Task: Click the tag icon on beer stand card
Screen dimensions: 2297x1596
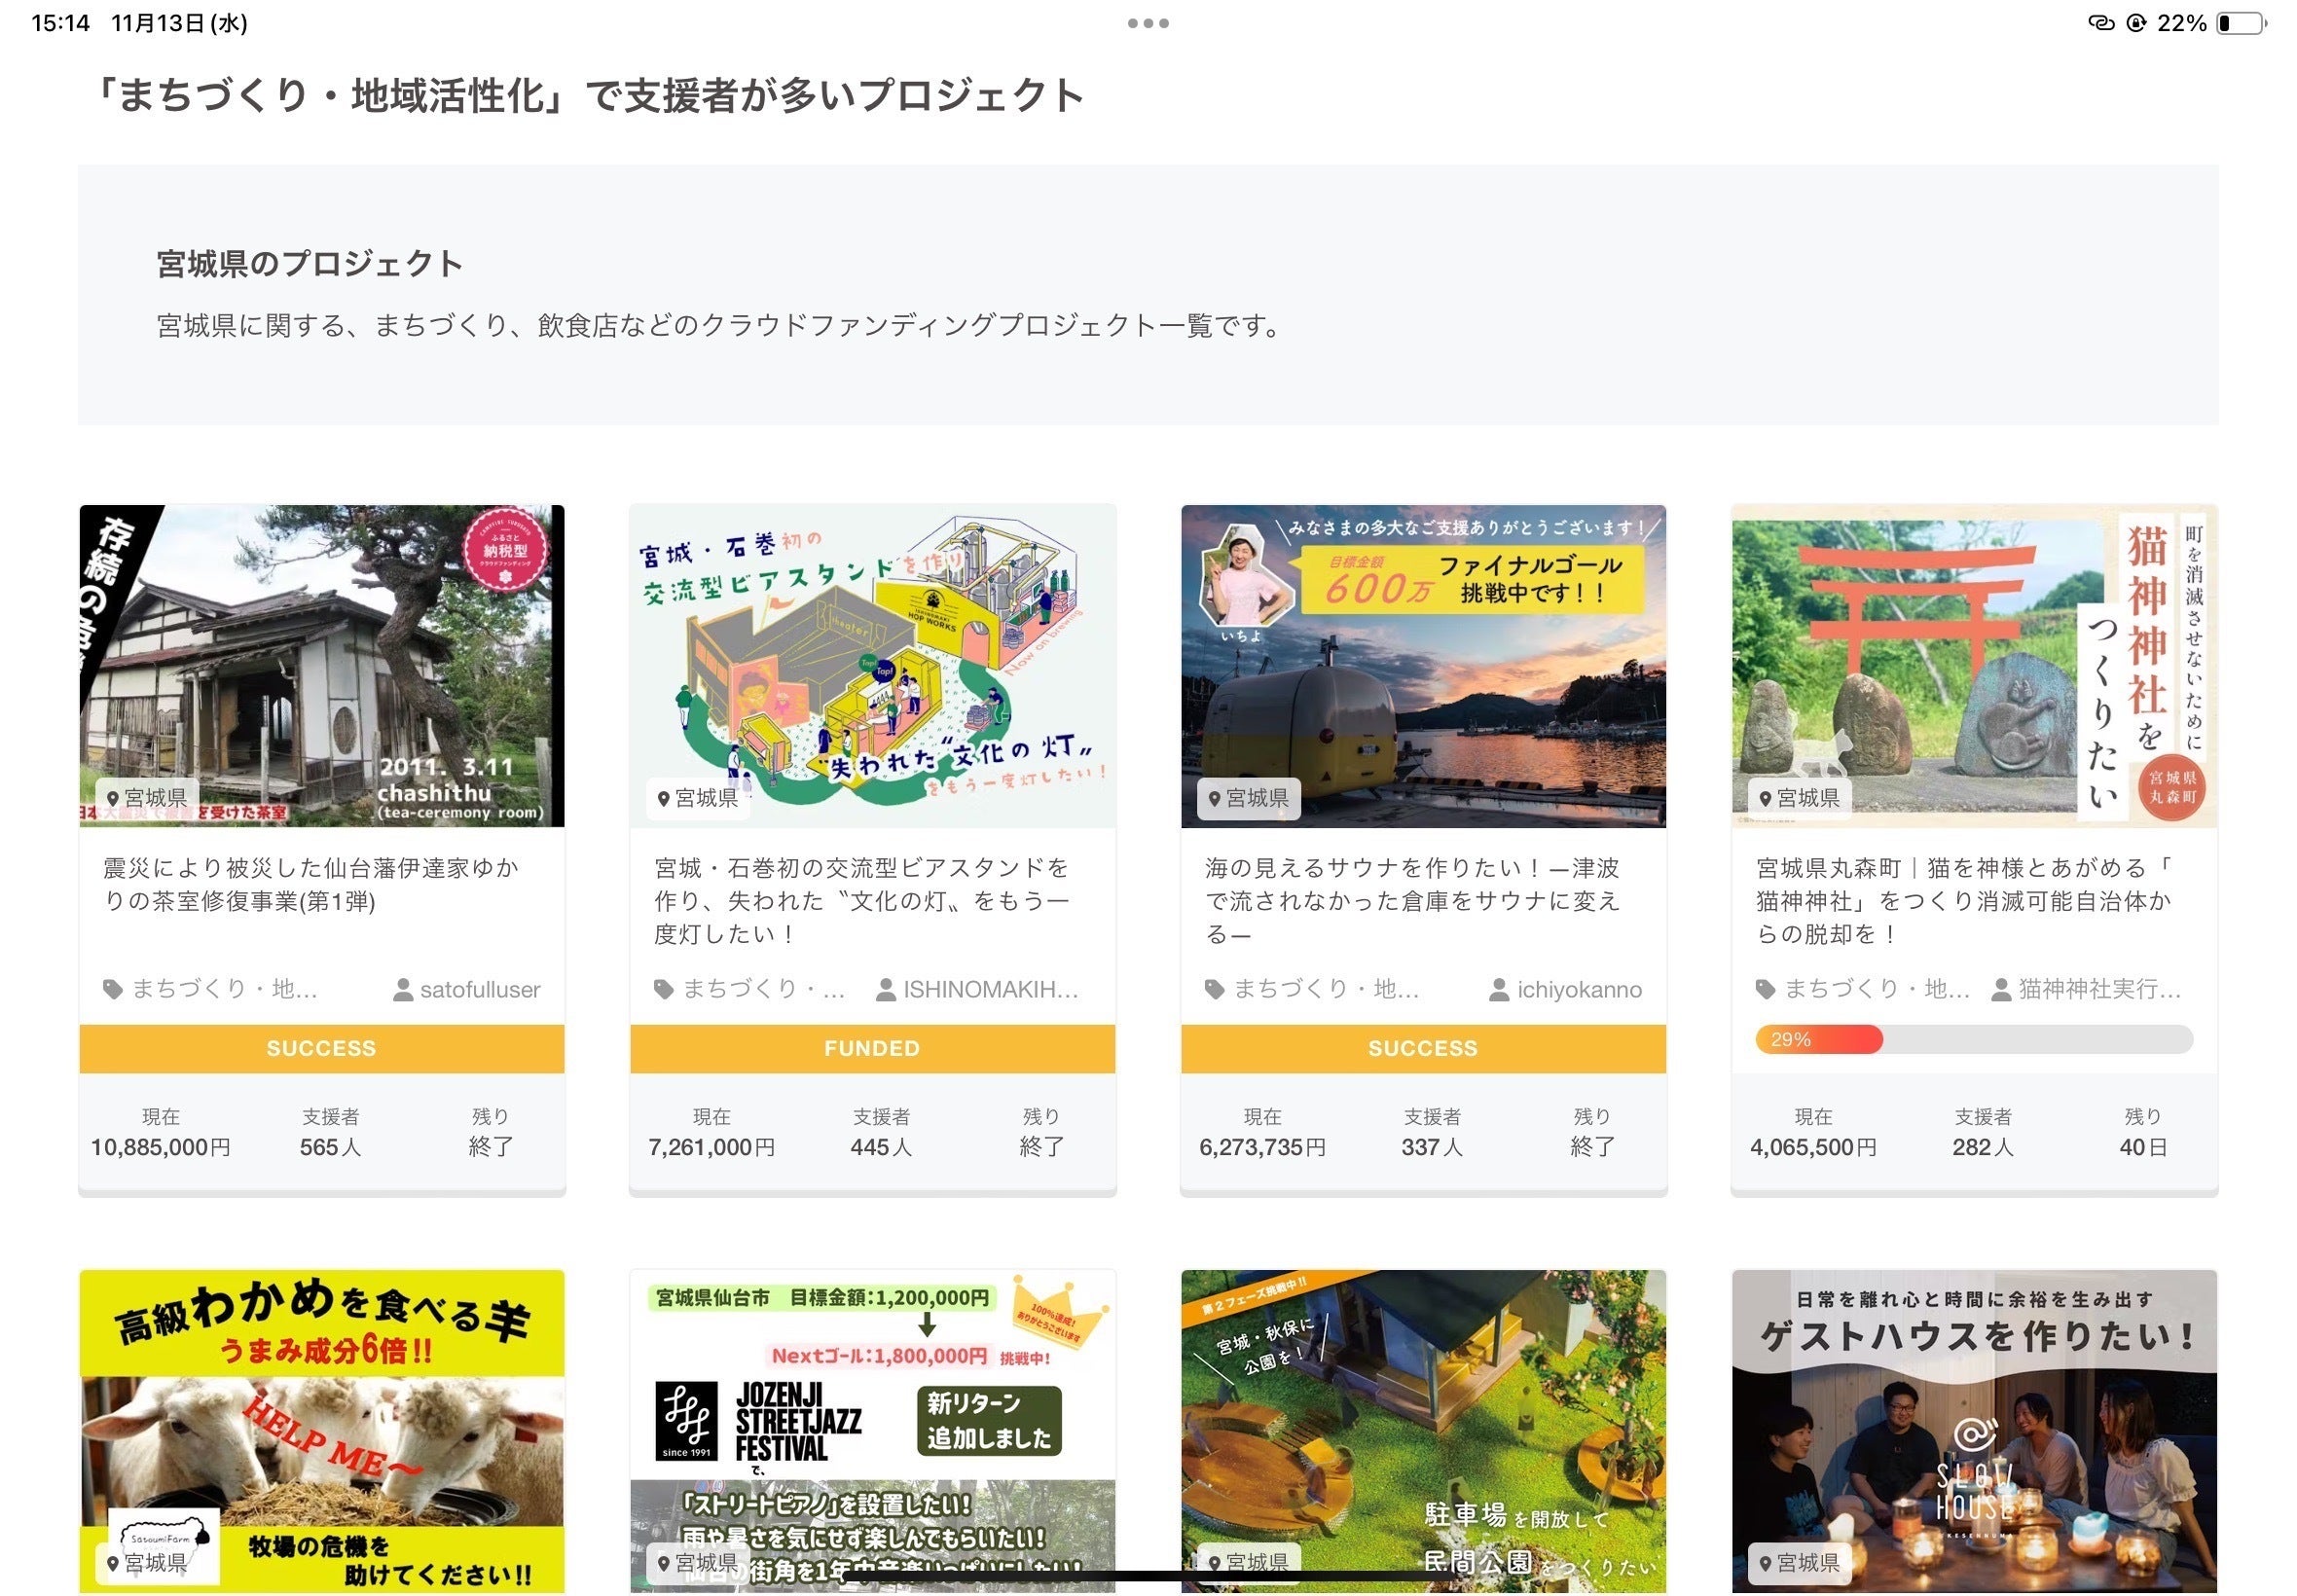Action: pos(664,989)
